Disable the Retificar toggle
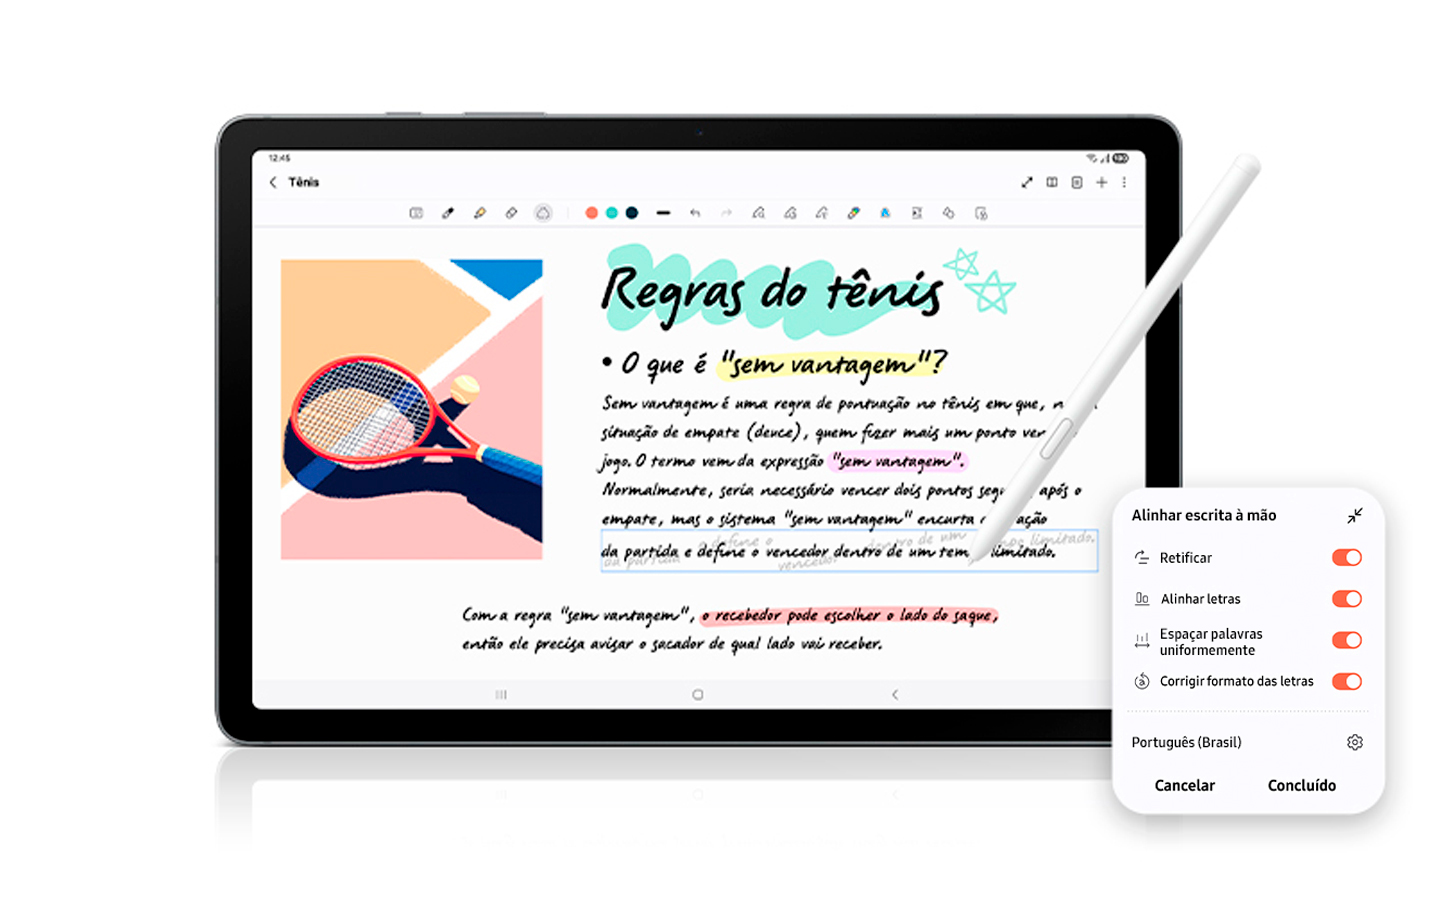This screenshot has height=900, width=1440. (1347, 558)
